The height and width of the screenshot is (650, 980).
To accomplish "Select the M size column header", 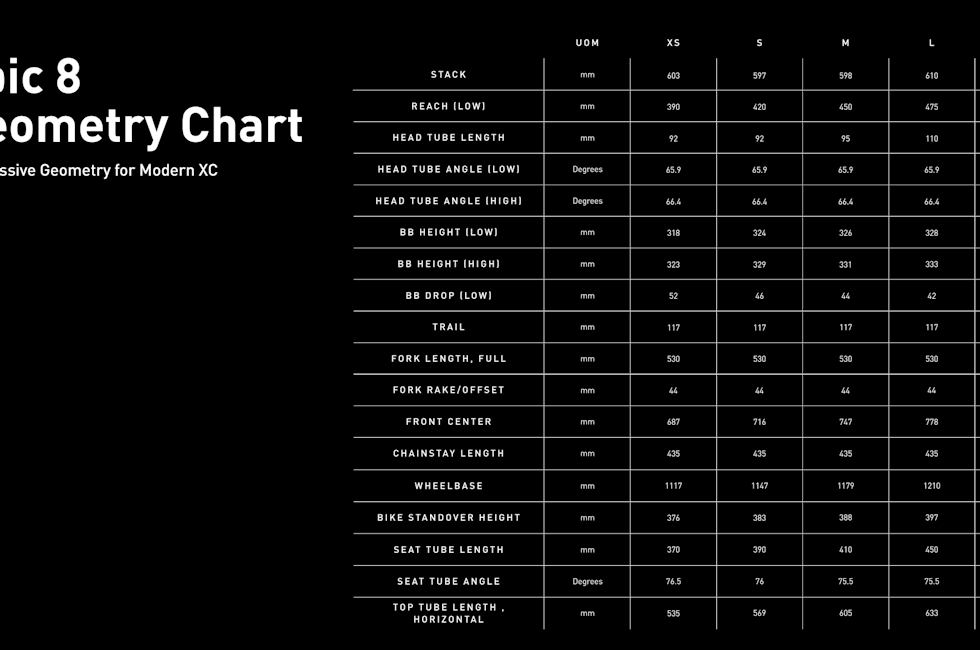I will coord(846,43).
